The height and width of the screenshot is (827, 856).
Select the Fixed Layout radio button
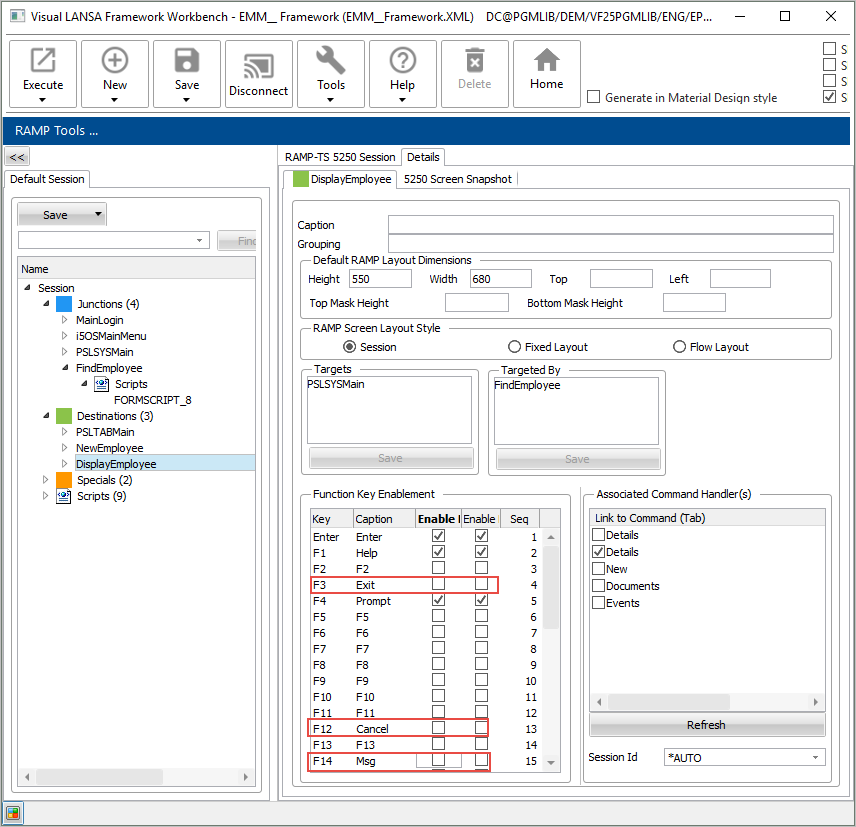(515, 347)
